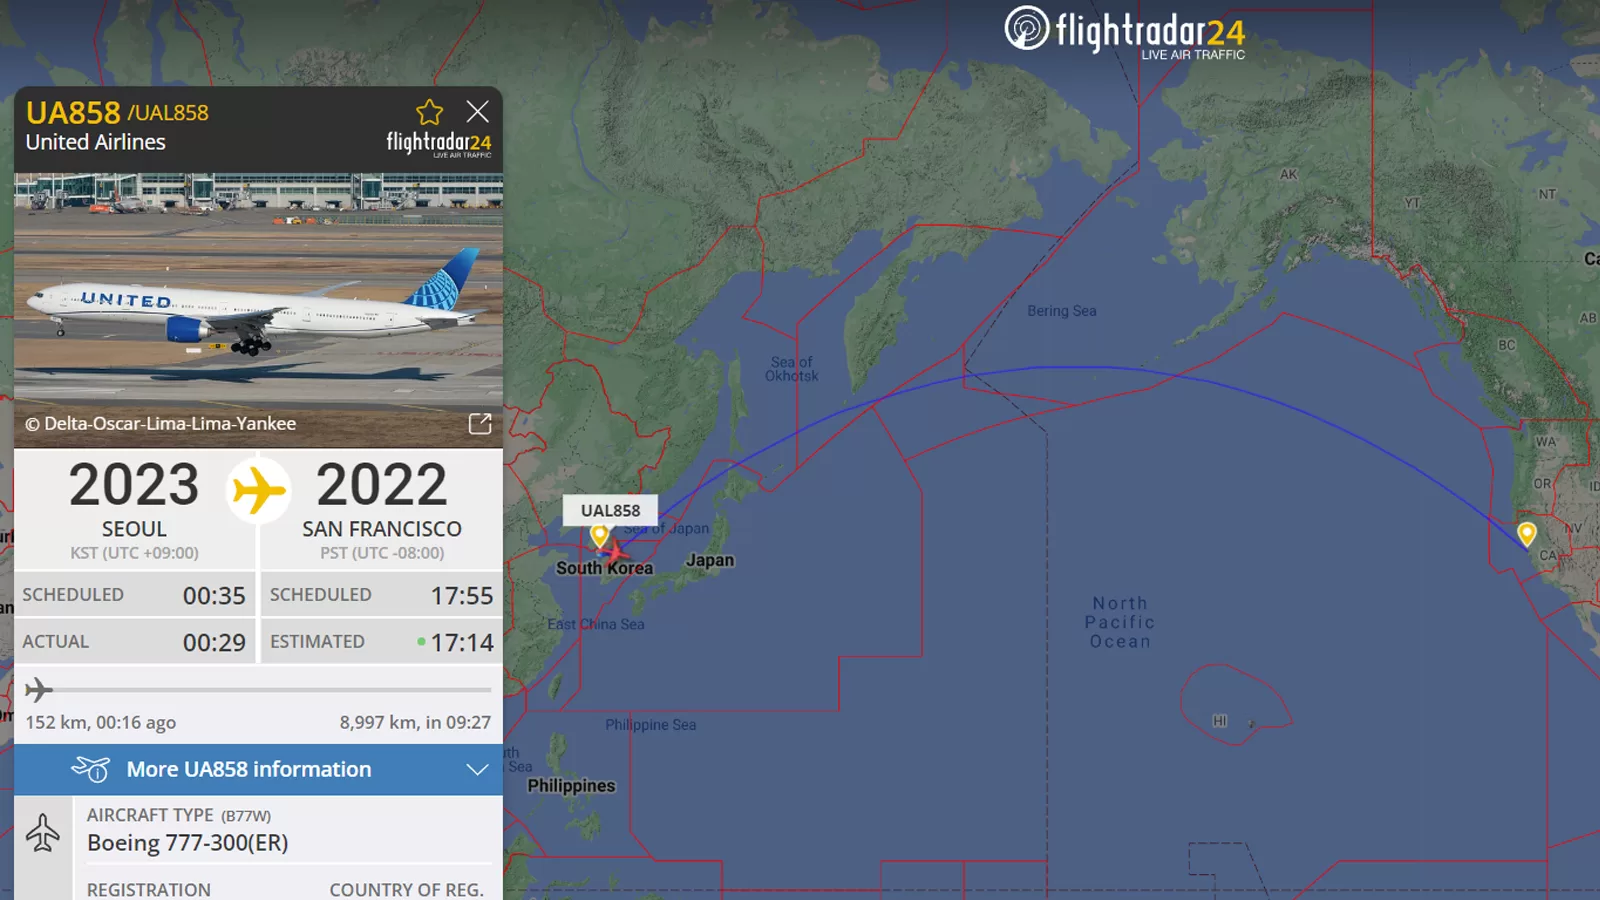Image resolution: width=1600 pixels, height=900 pixels.
Task: Click the red airplane icon on map
Action: (614, 552)
